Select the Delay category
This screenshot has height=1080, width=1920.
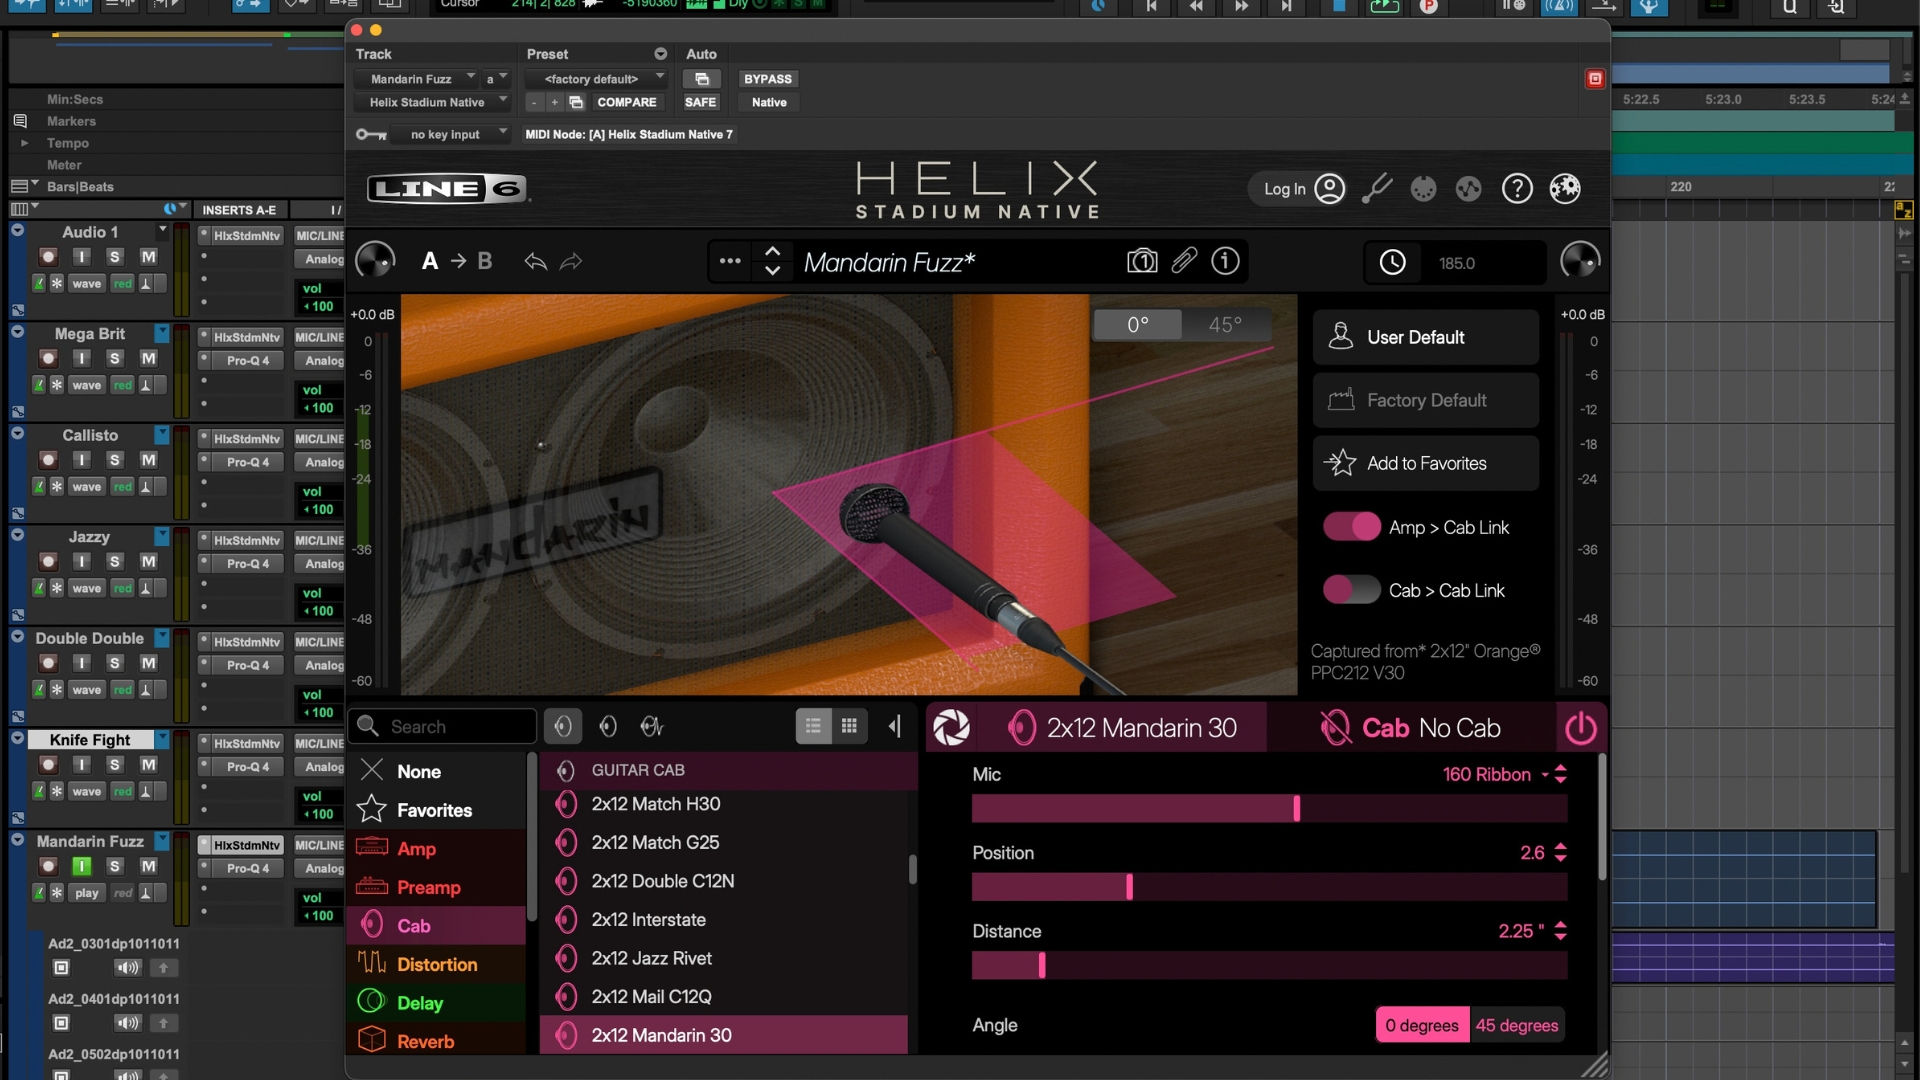pyautogui.click(x=436, y=1002)
